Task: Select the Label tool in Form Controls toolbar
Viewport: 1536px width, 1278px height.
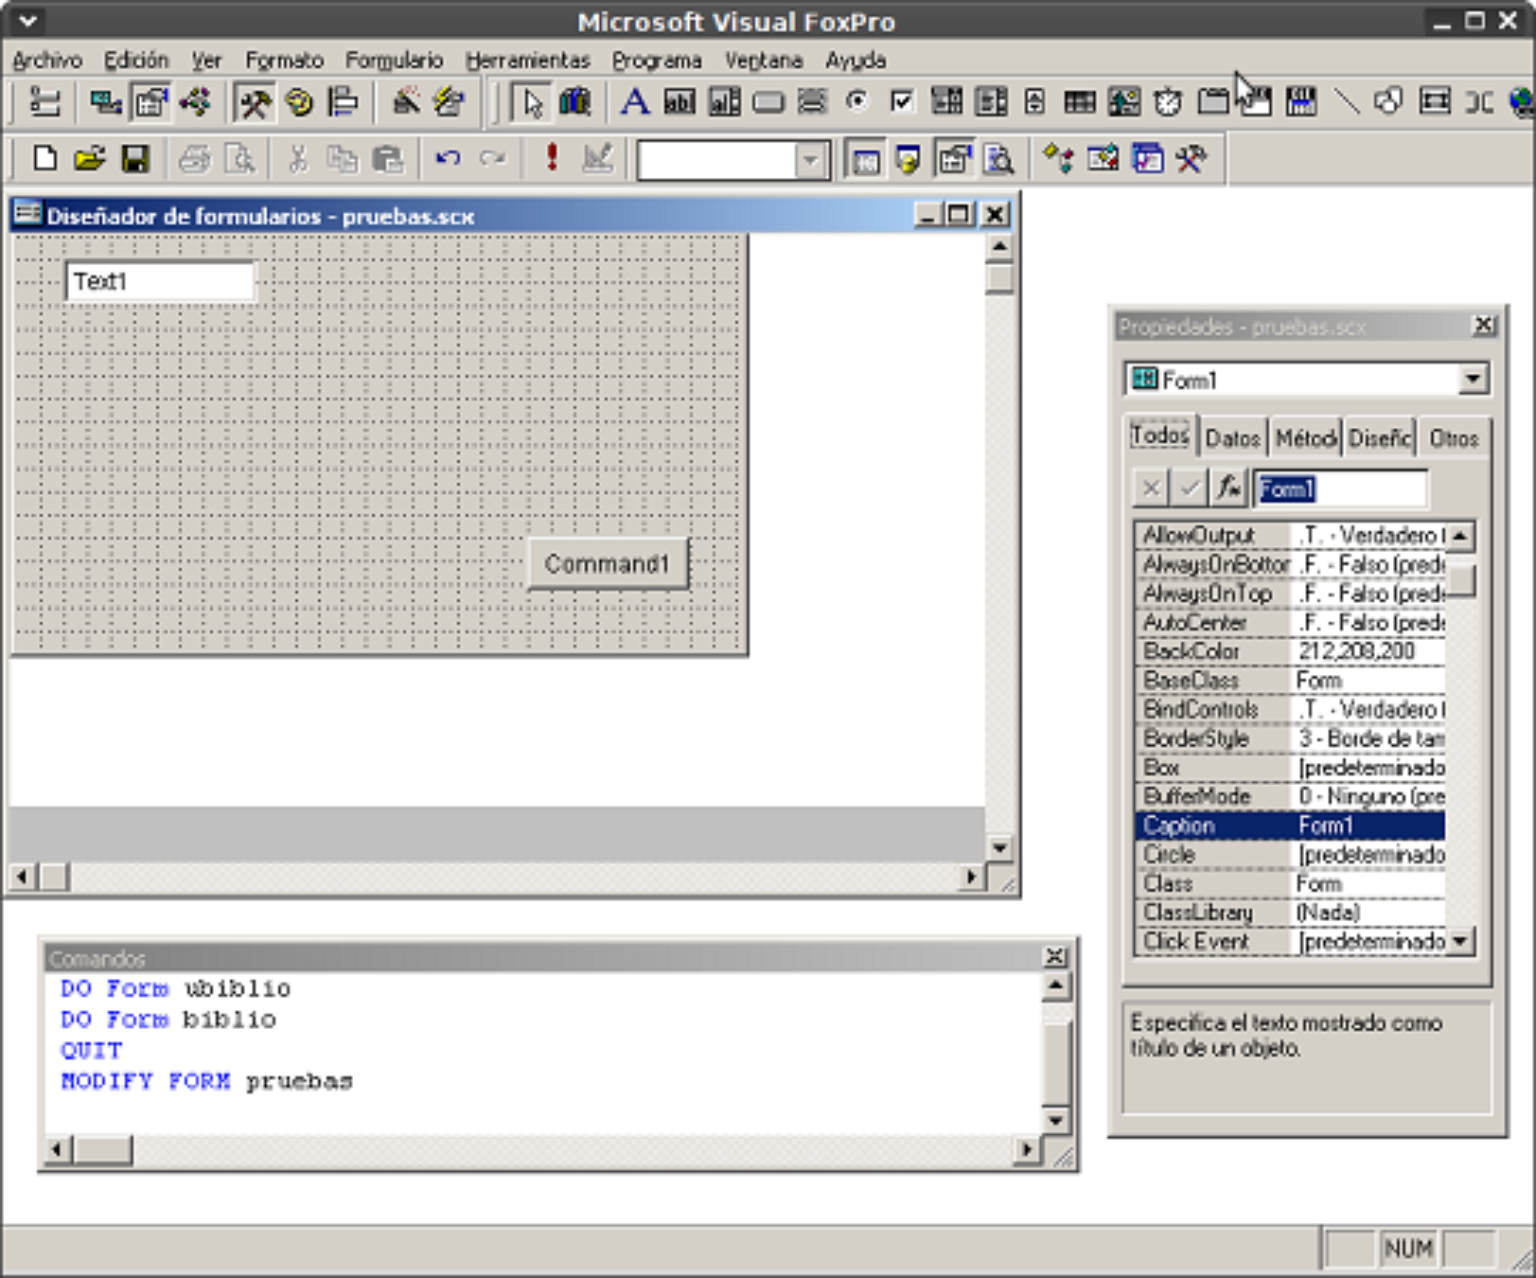Action: [x=635, y=101]
